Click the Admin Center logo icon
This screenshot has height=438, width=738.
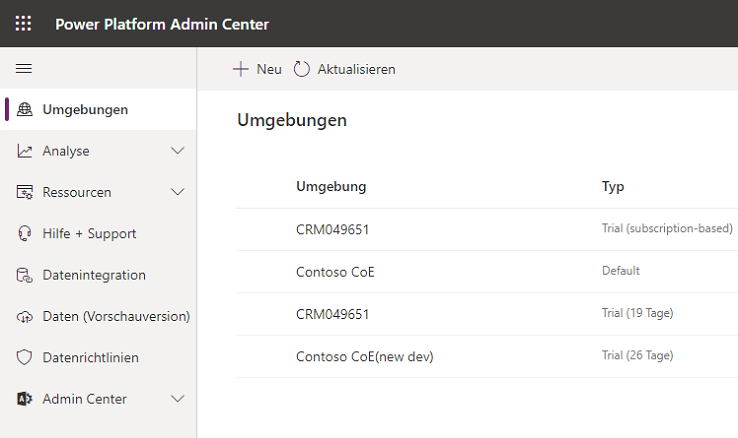(24, 399)
